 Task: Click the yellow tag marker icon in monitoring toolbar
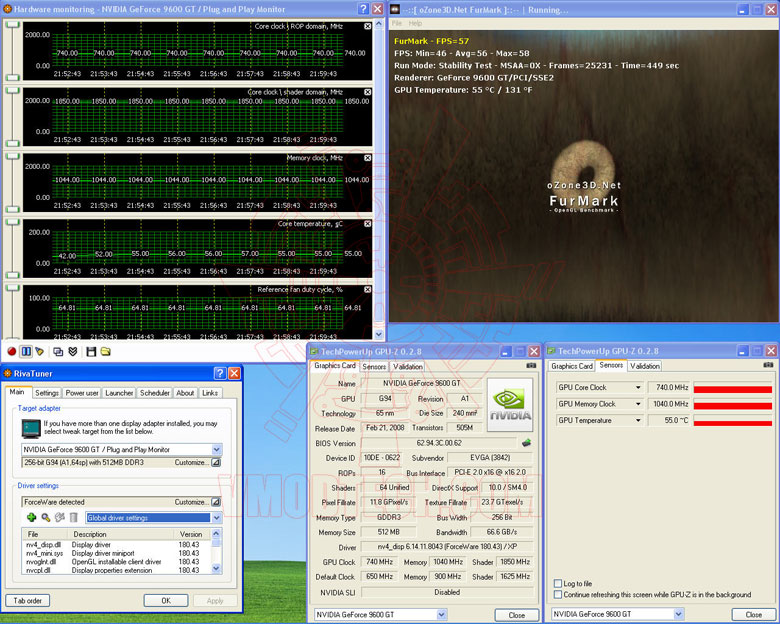click(39, 351)
